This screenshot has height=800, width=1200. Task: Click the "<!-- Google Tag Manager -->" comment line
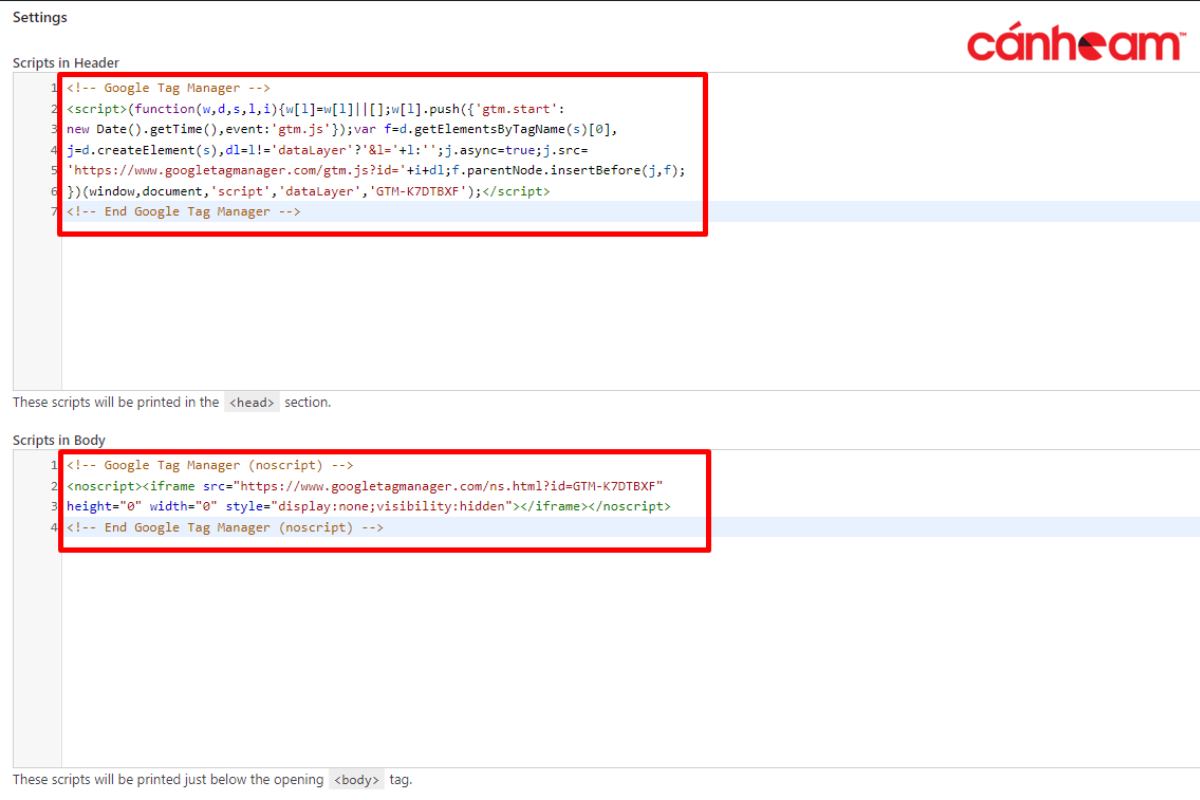(x=168, y=88)
